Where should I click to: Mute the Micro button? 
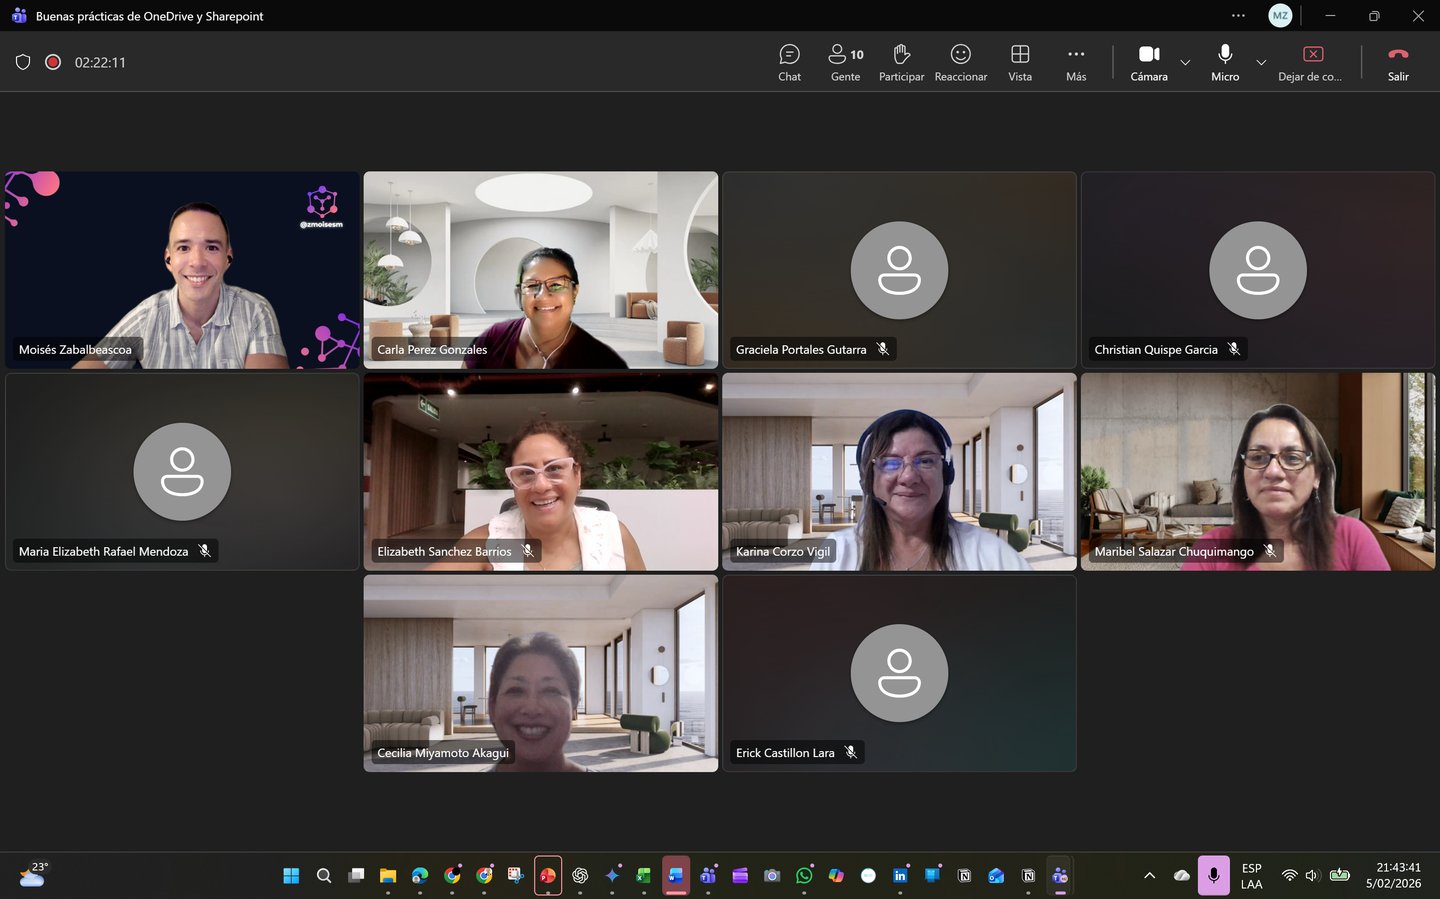pyautogui.click(x=1225, y=62)
